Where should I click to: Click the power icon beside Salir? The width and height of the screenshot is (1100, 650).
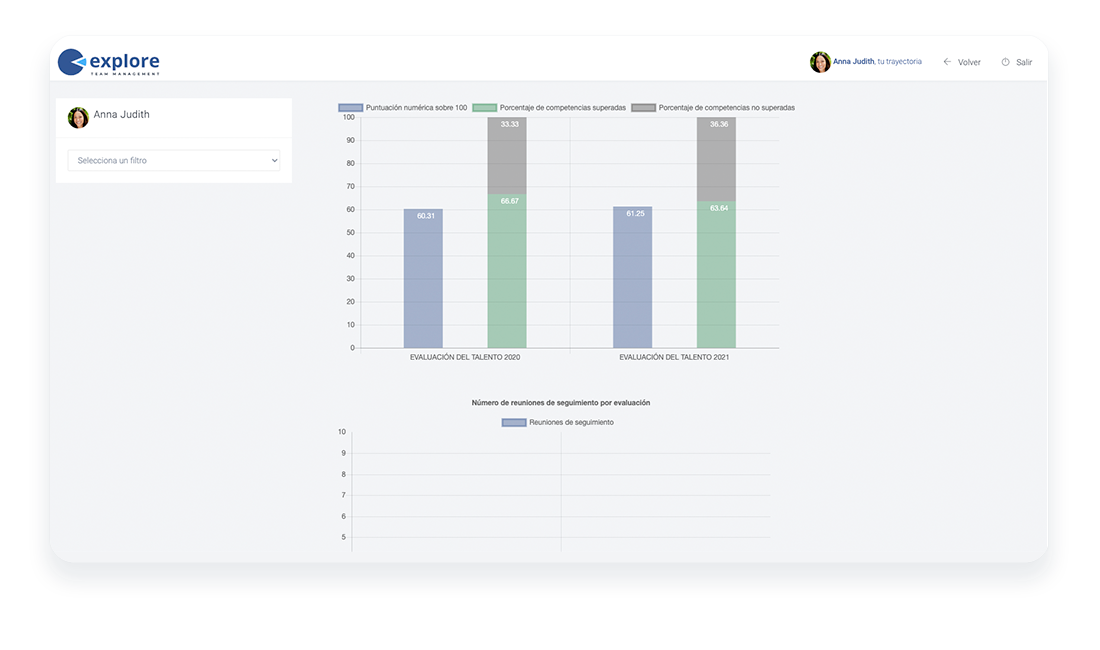1005,62
